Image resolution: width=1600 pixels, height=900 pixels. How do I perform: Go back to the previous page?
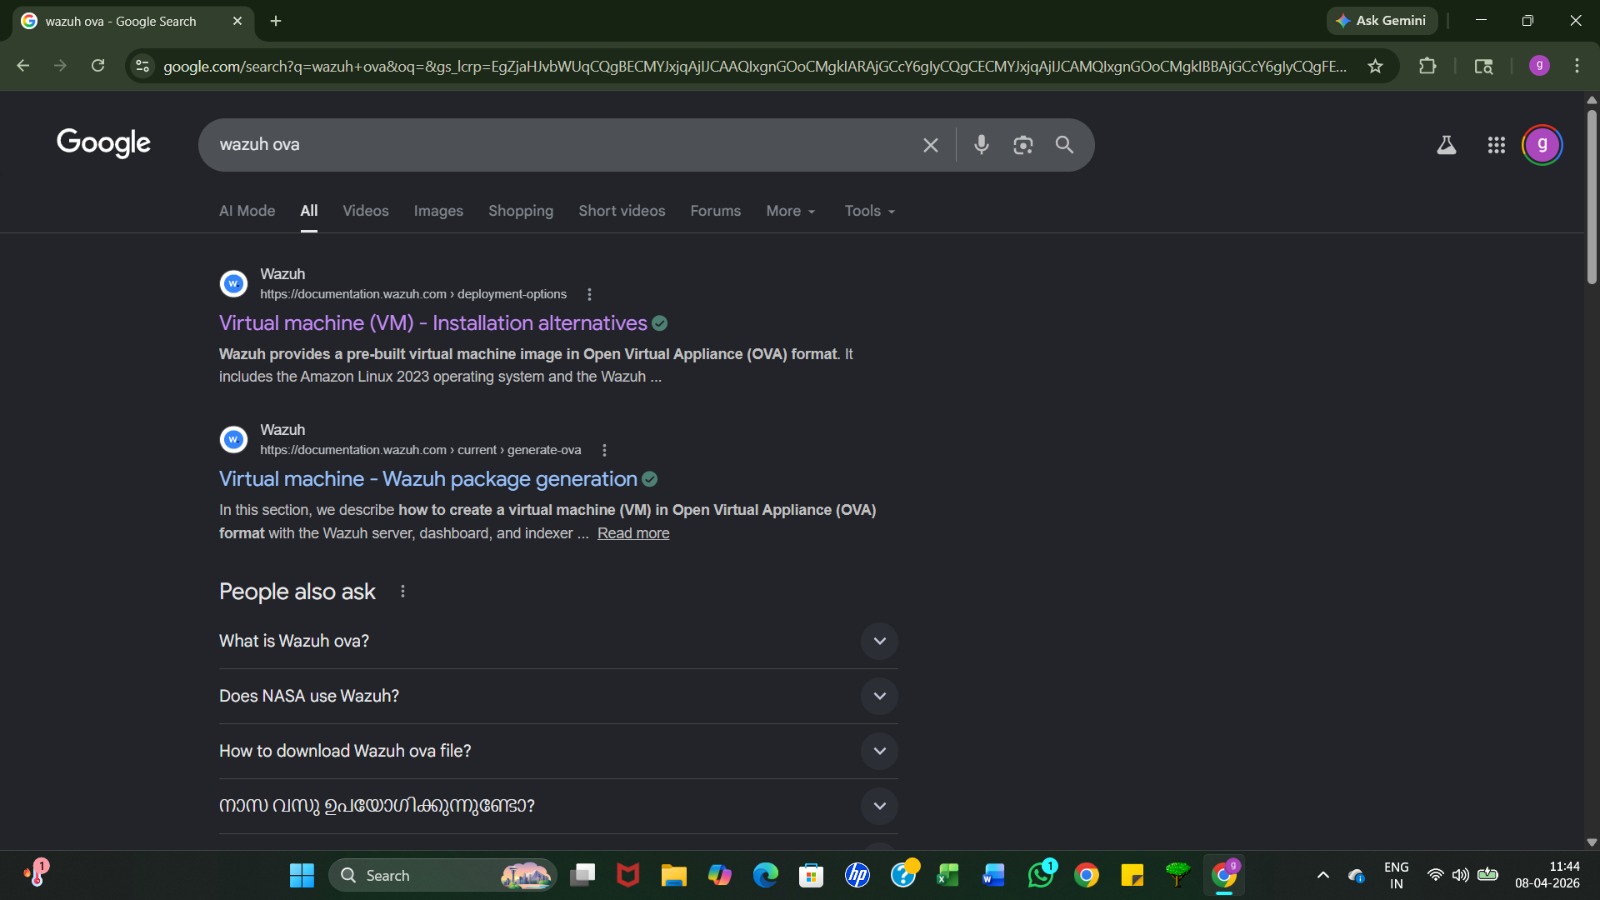pos(23,66)
